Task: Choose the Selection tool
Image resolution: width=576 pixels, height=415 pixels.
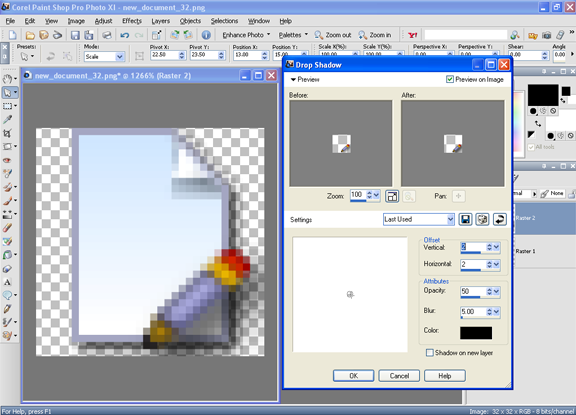Action: (7, 106)
